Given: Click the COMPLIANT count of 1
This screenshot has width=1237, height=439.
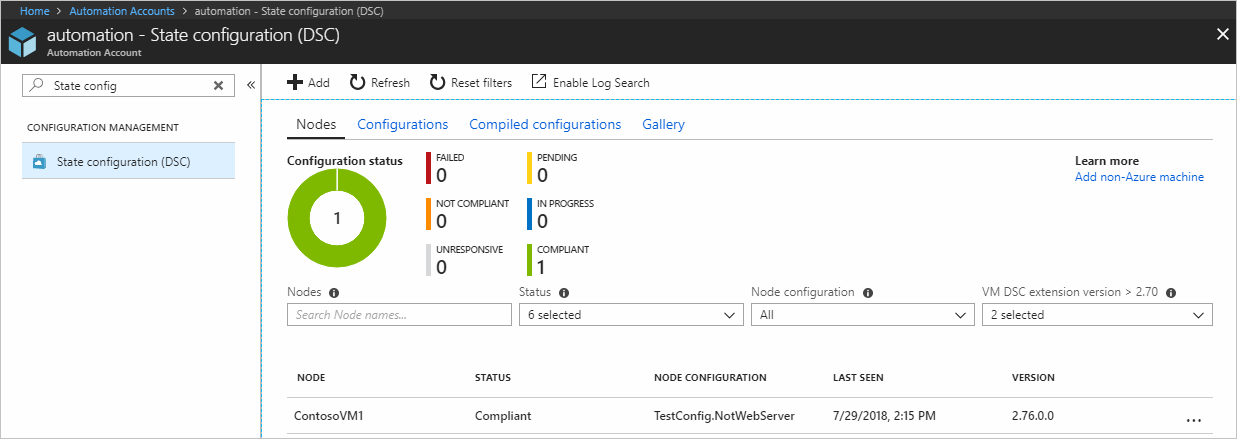Looking at the screenshot, I should (541, 267).
